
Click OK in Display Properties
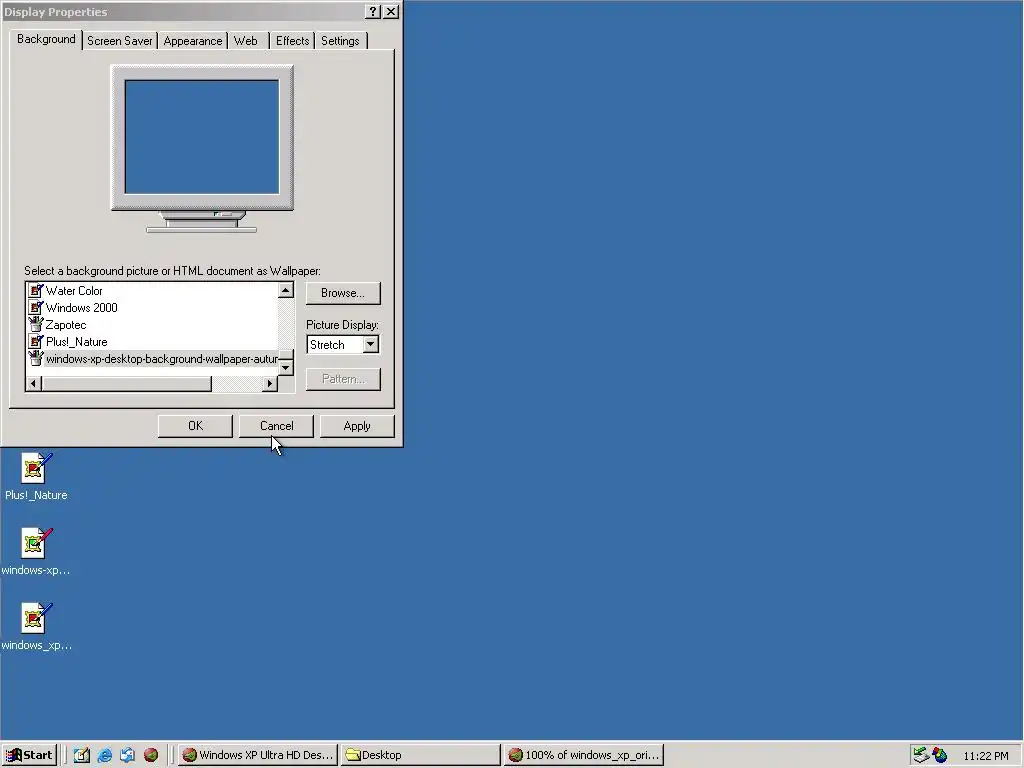[195, 426]
